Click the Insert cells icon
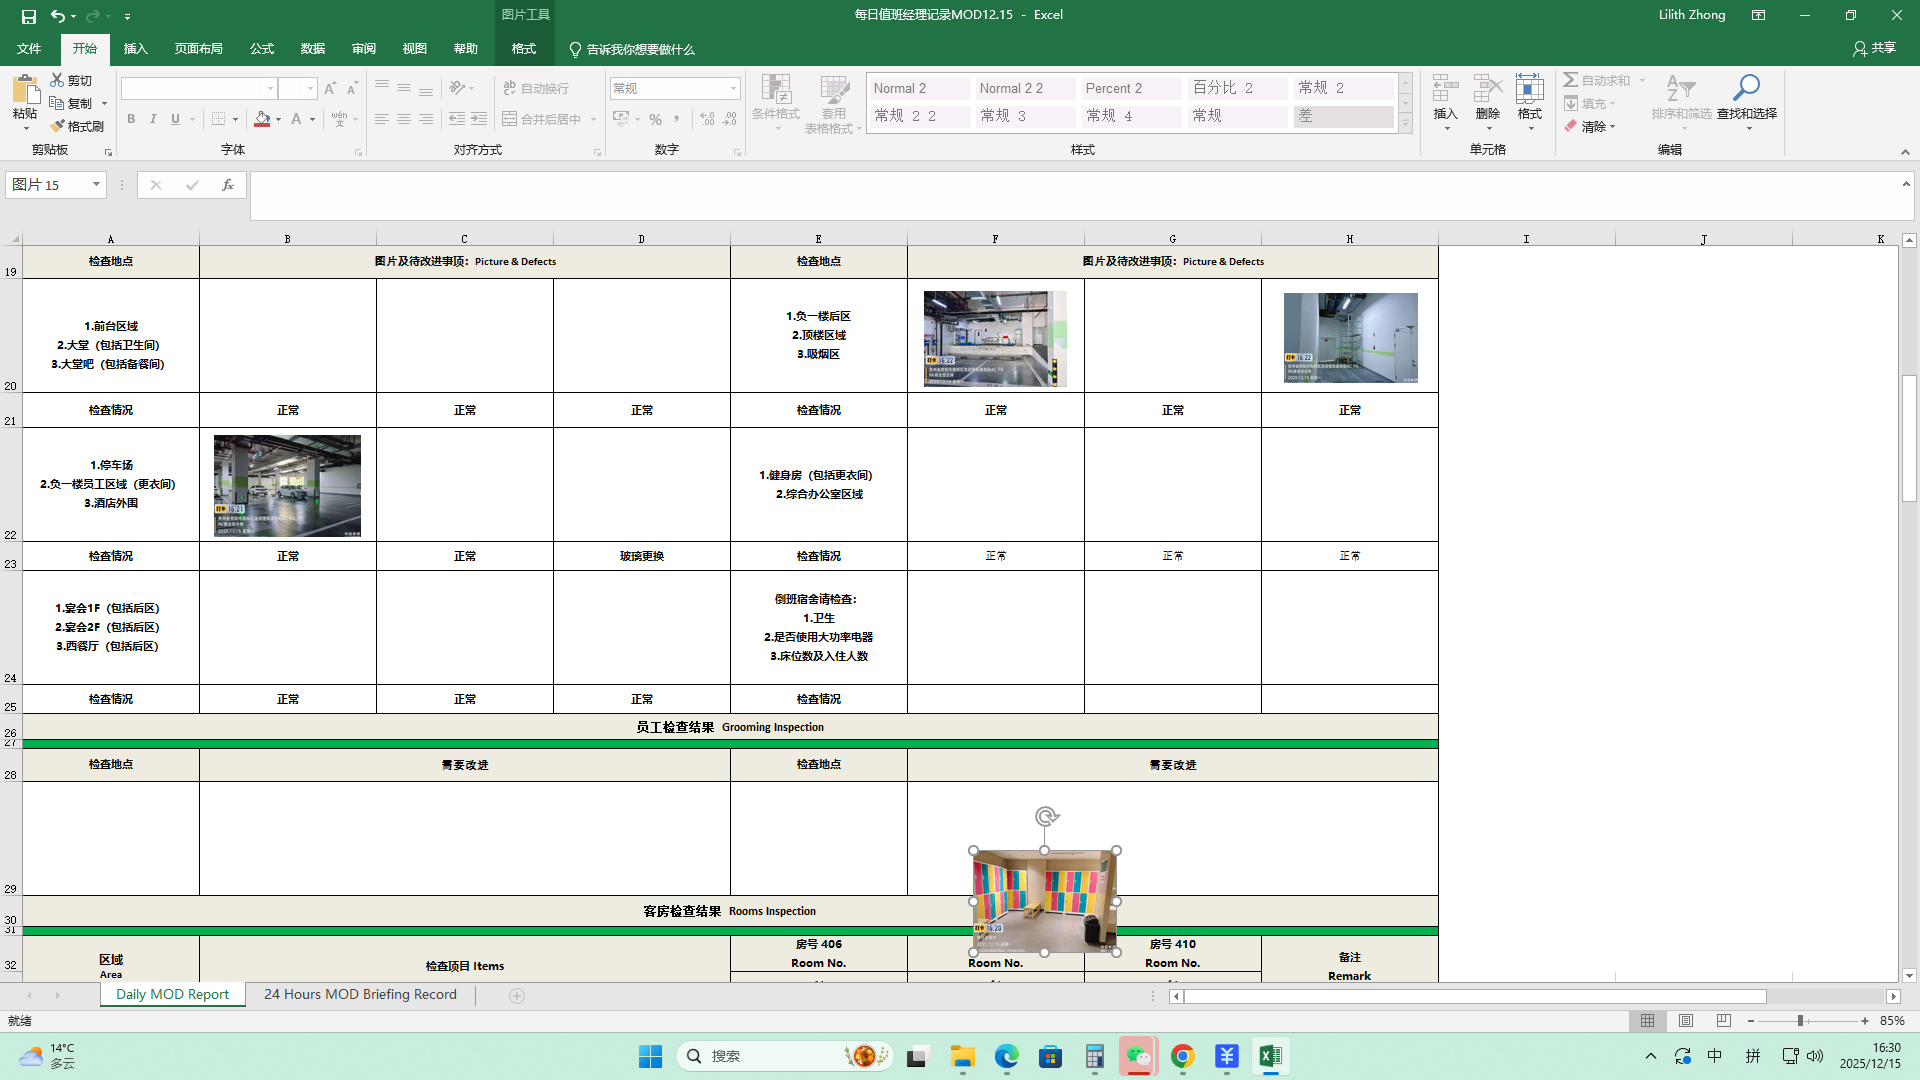The width and height of the screenshot is (1920, 1080). point(1445,89)
